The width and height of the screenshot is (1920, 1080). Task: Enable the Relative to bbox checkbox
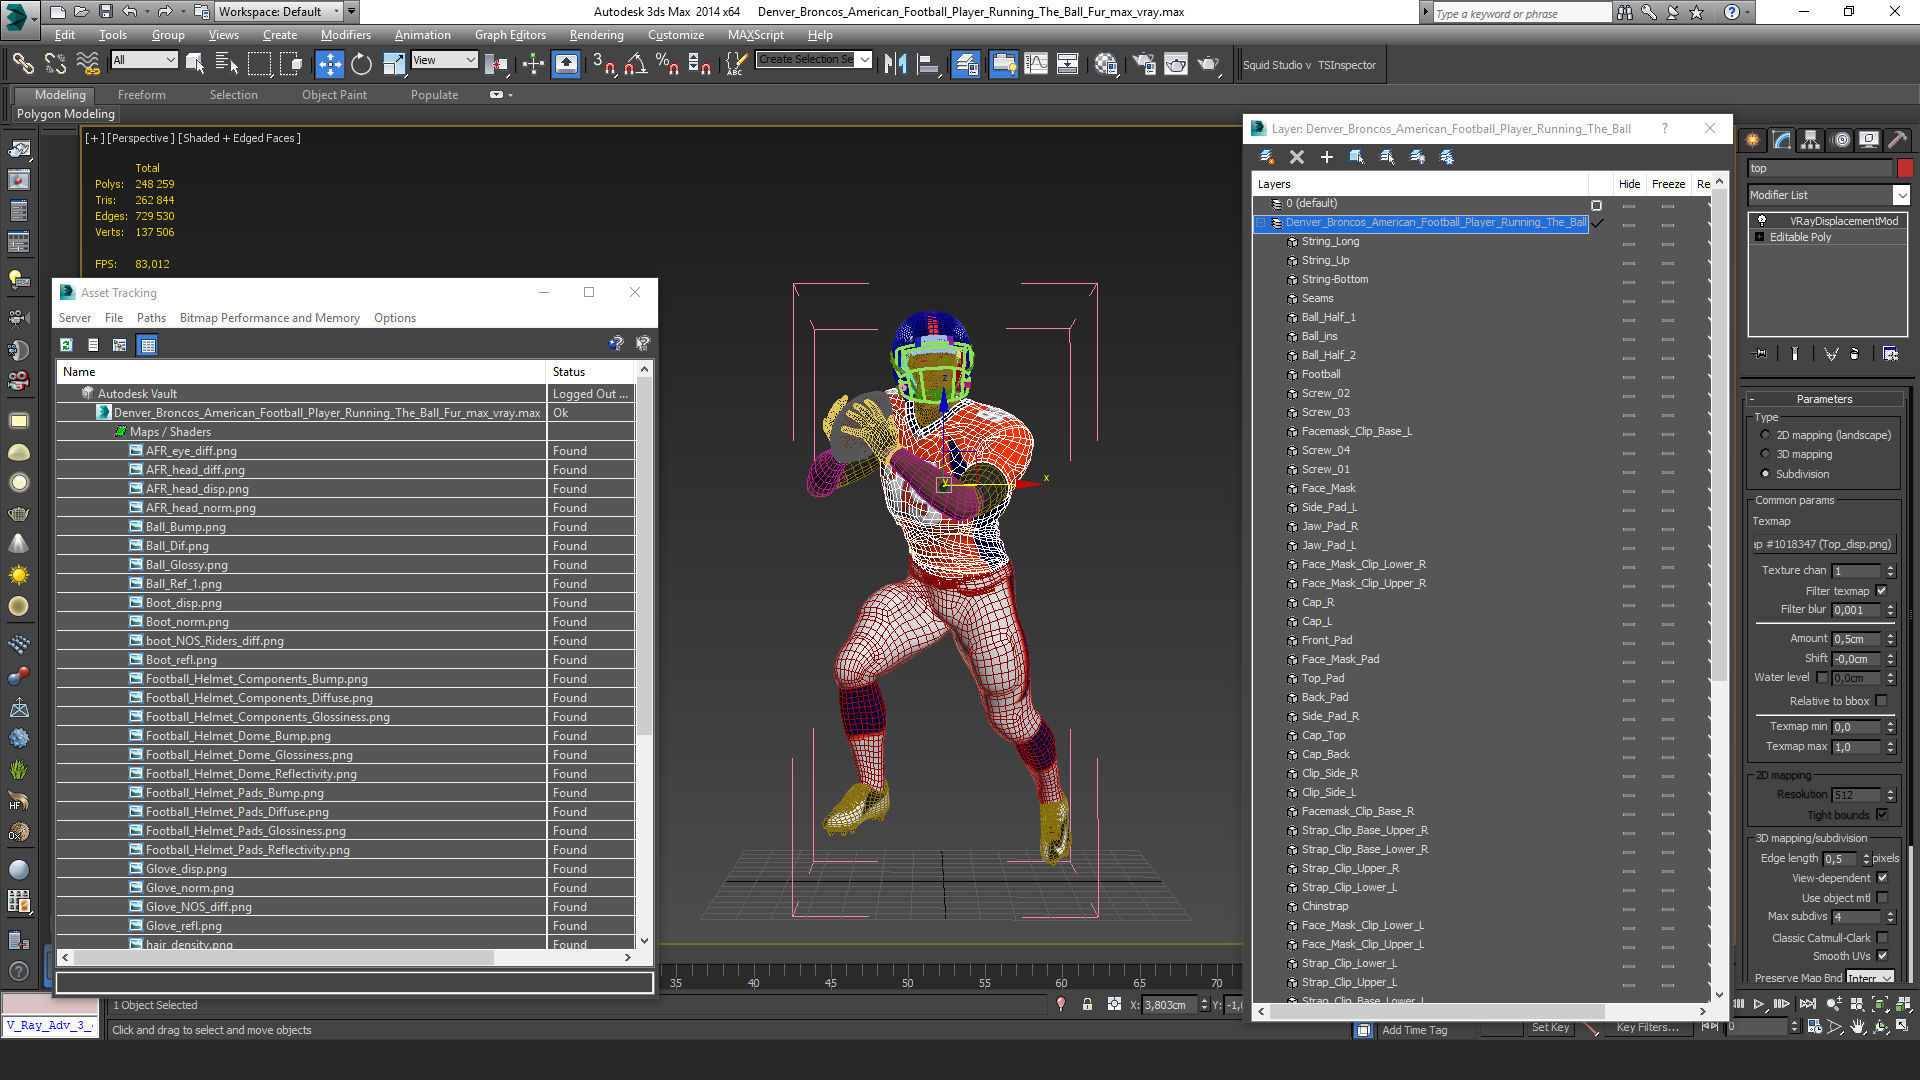(x=1882, y=701)
